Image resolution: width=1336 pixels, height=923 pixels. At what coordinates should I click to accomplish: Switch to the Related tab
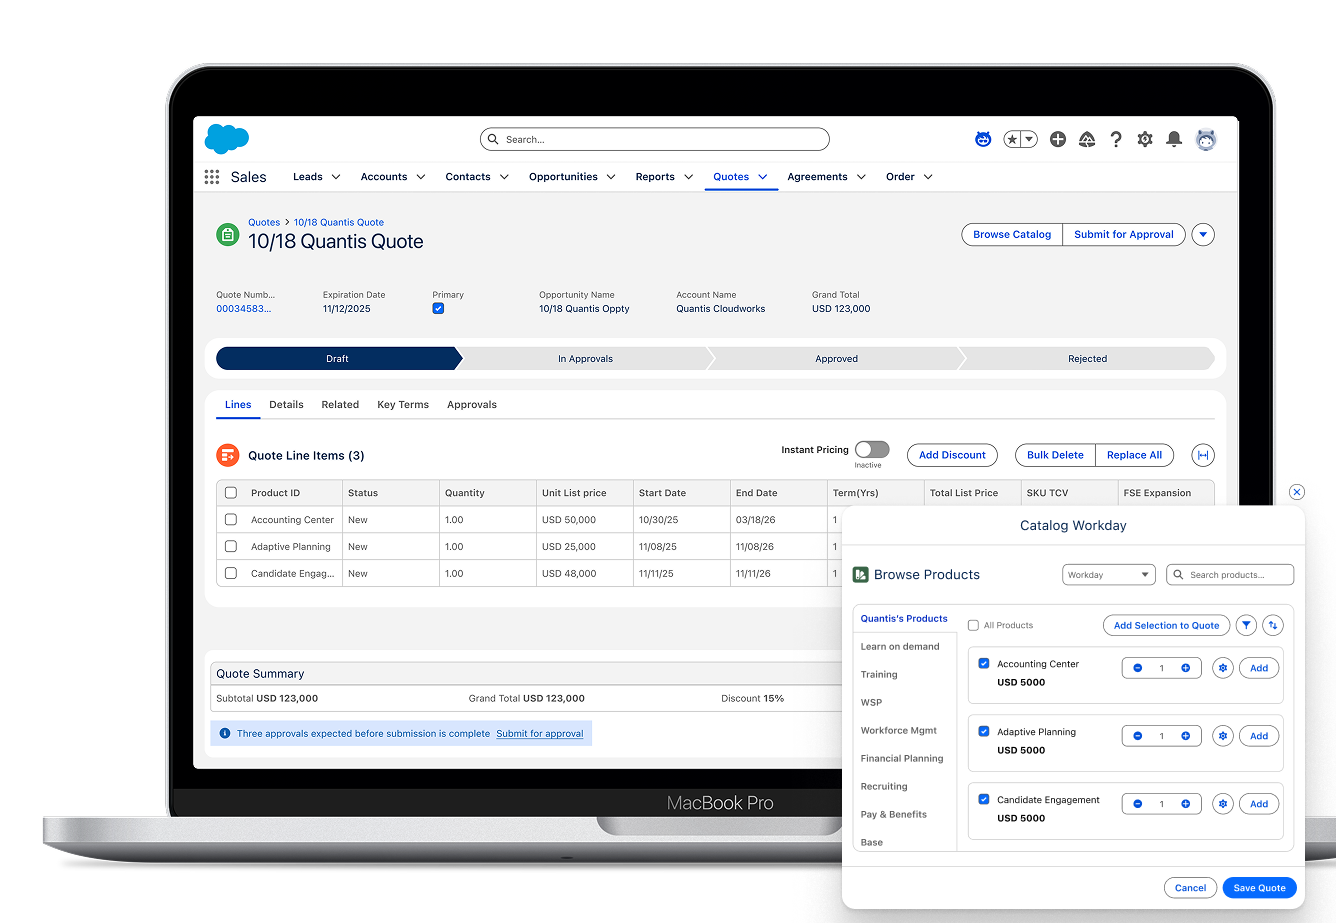coord(340,405)
